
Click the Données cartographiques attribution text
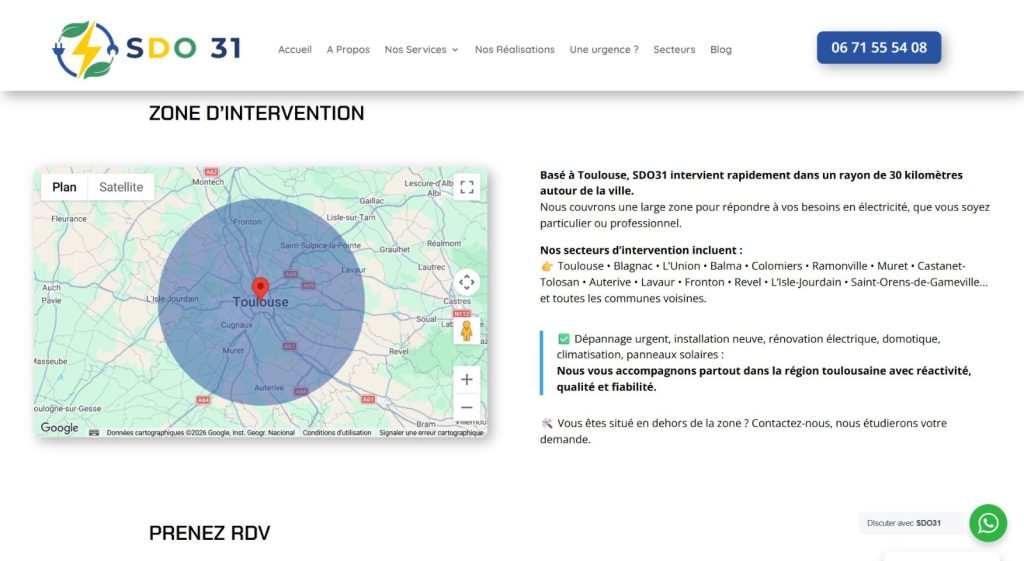200,432
